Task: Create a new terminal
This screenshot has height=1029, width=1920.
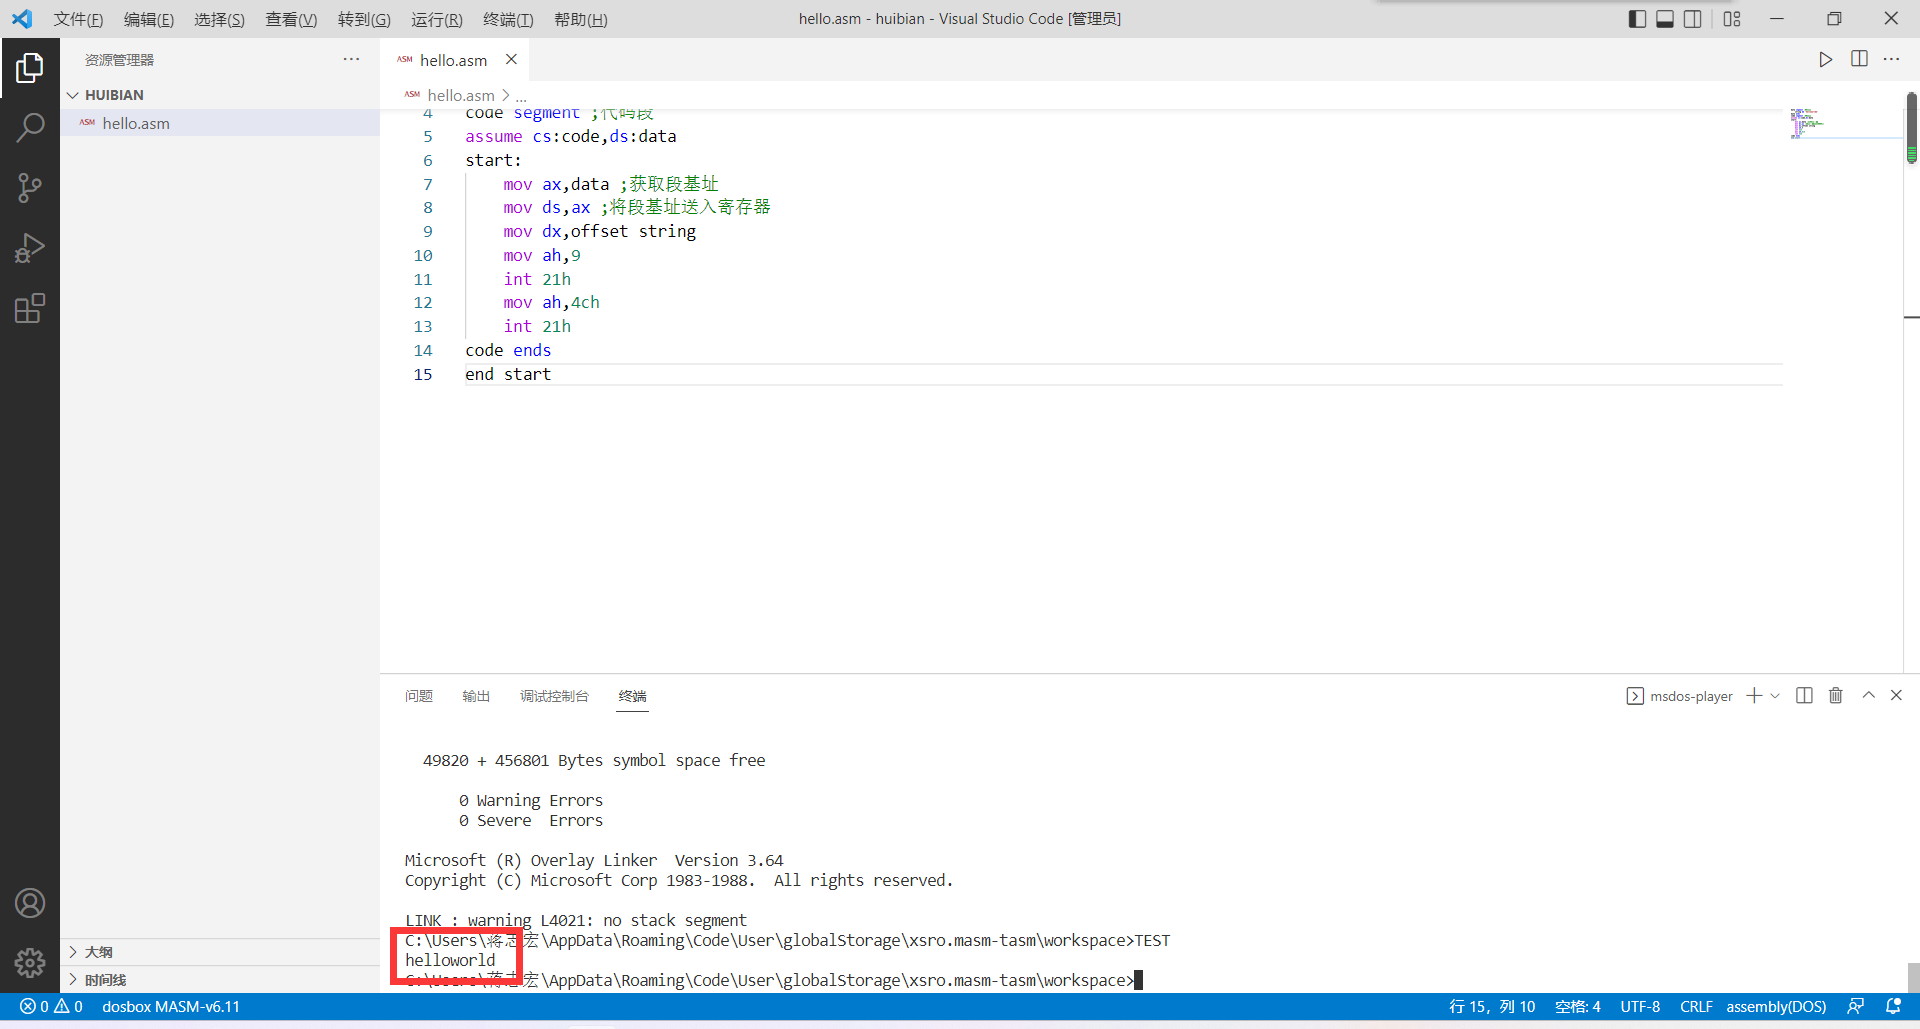Action: pyautogui.click(x=1754, y=695)
